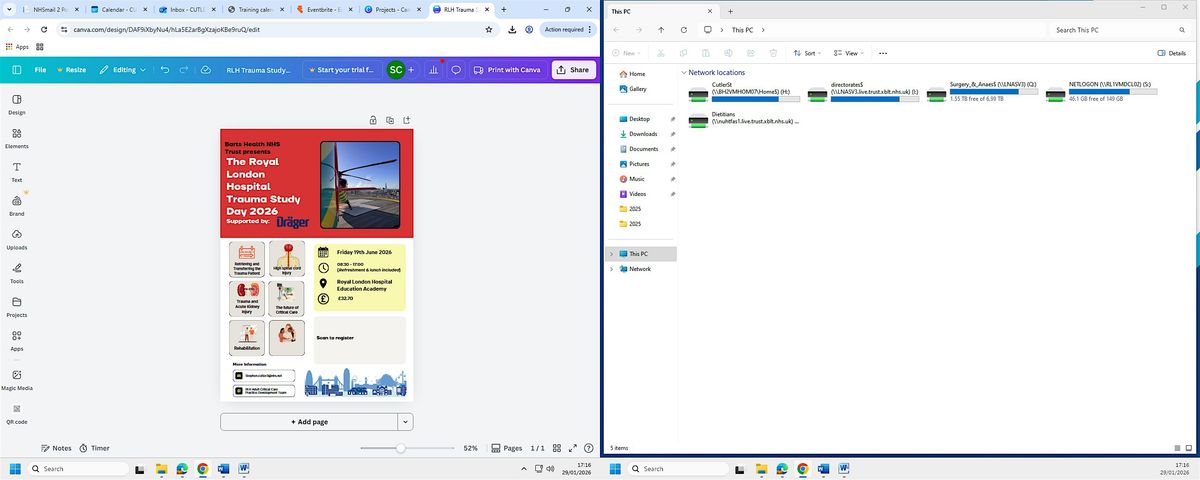Click the Share button

point(573,70)
